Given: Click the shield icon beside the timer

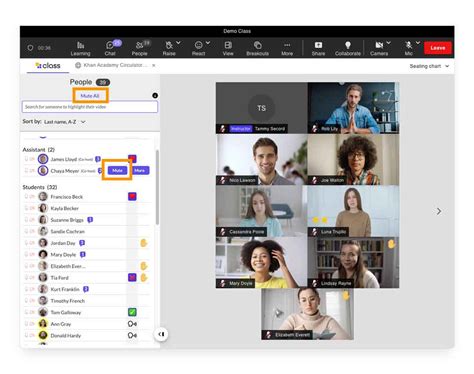Looking at the screenshot, I should coord(30,48).
